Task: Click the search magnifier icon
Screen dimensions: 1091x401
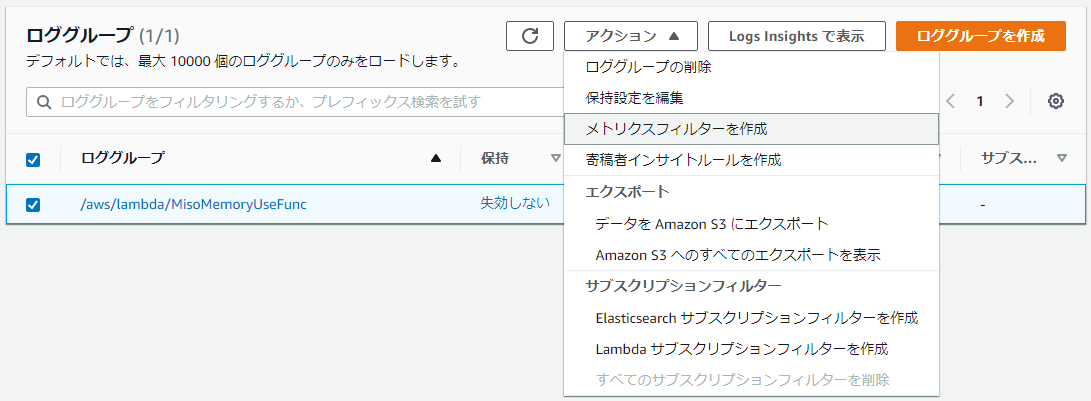Action: (x=44, y=102)
